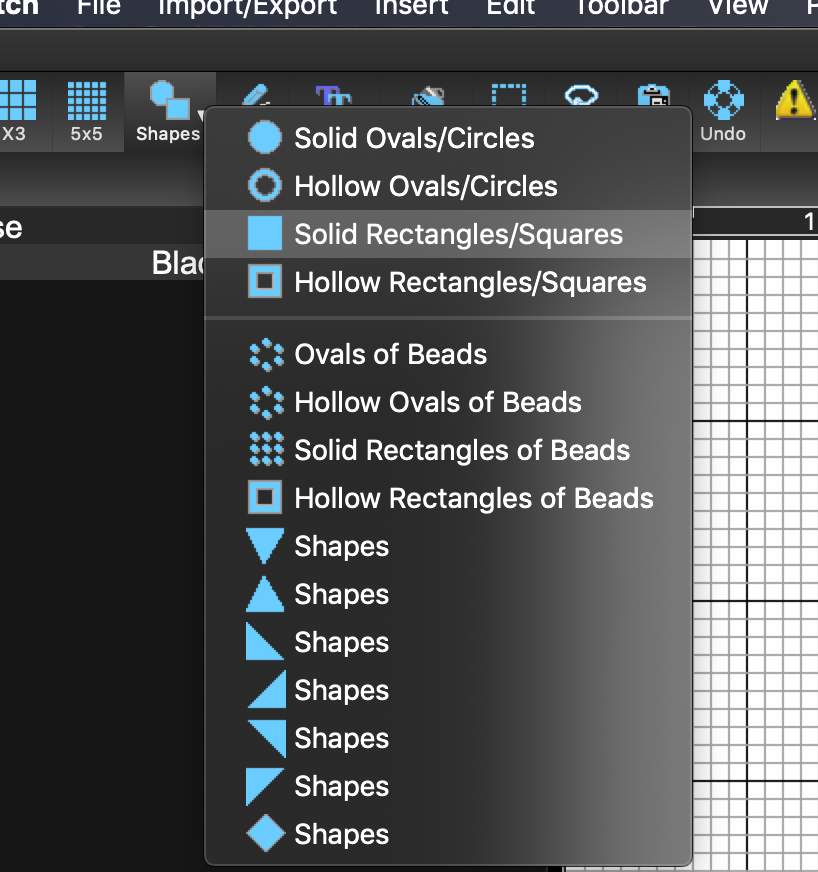Image resolution: width=818 pixels, height=872 pixels.
Task: Select the lasso selection tool
Action: [x=581, y=97]
